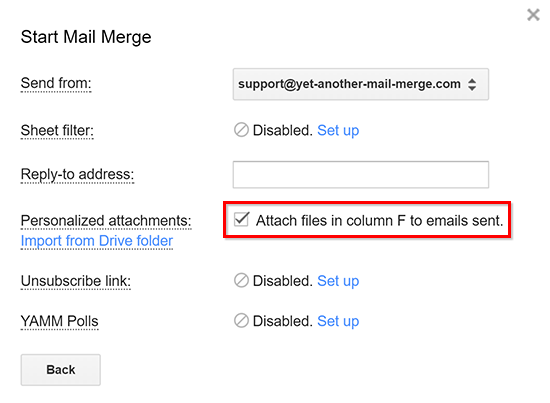Viewport: 550px width, 403px height.
Task: Open Import from Drive folder link
Action: (x=97, y=241)
